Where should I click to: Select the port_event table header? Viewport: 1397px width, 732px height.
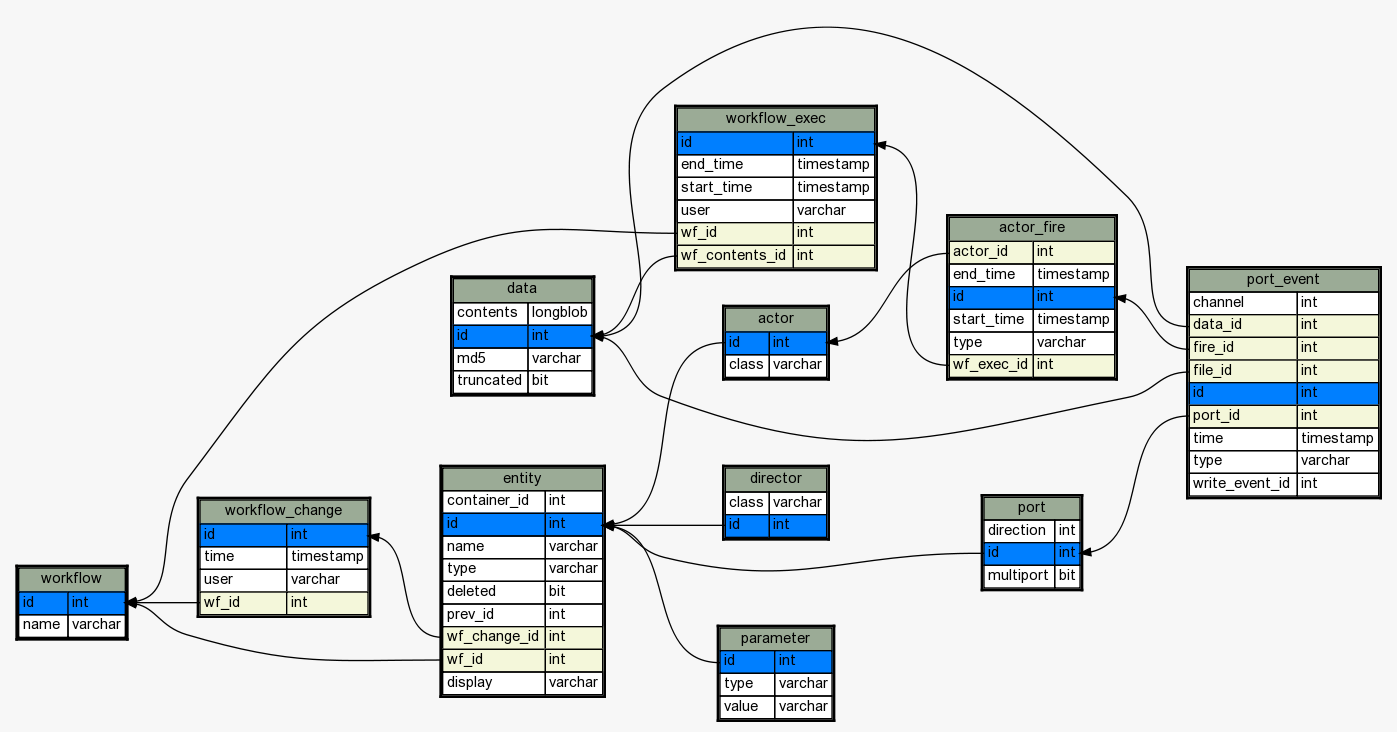pyautogui.click(x=1284, y=280)
